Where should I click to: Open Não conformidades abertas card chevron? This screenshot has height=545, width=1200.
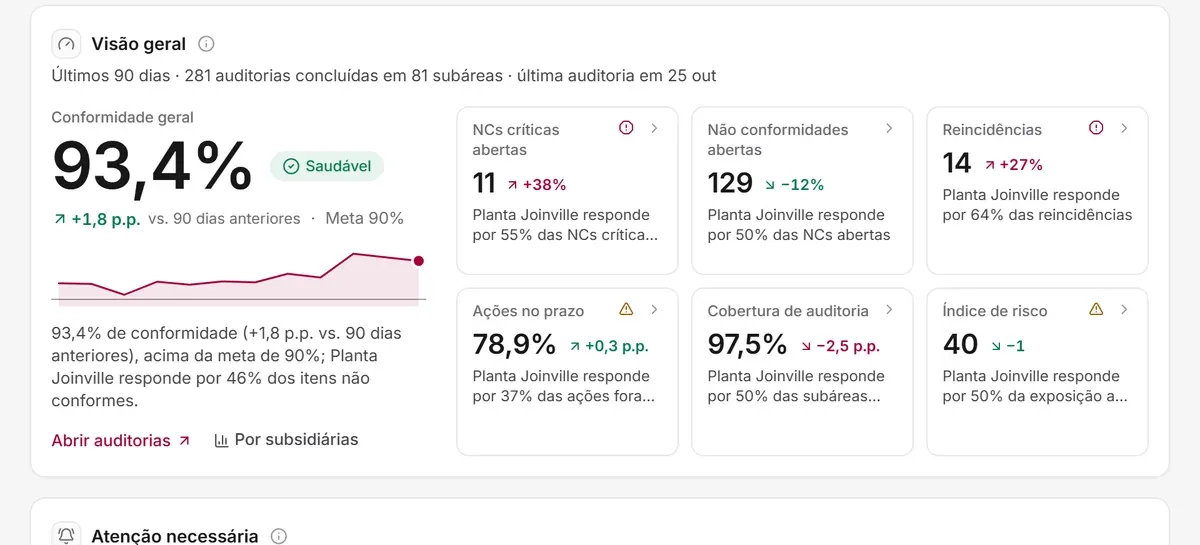889,128
